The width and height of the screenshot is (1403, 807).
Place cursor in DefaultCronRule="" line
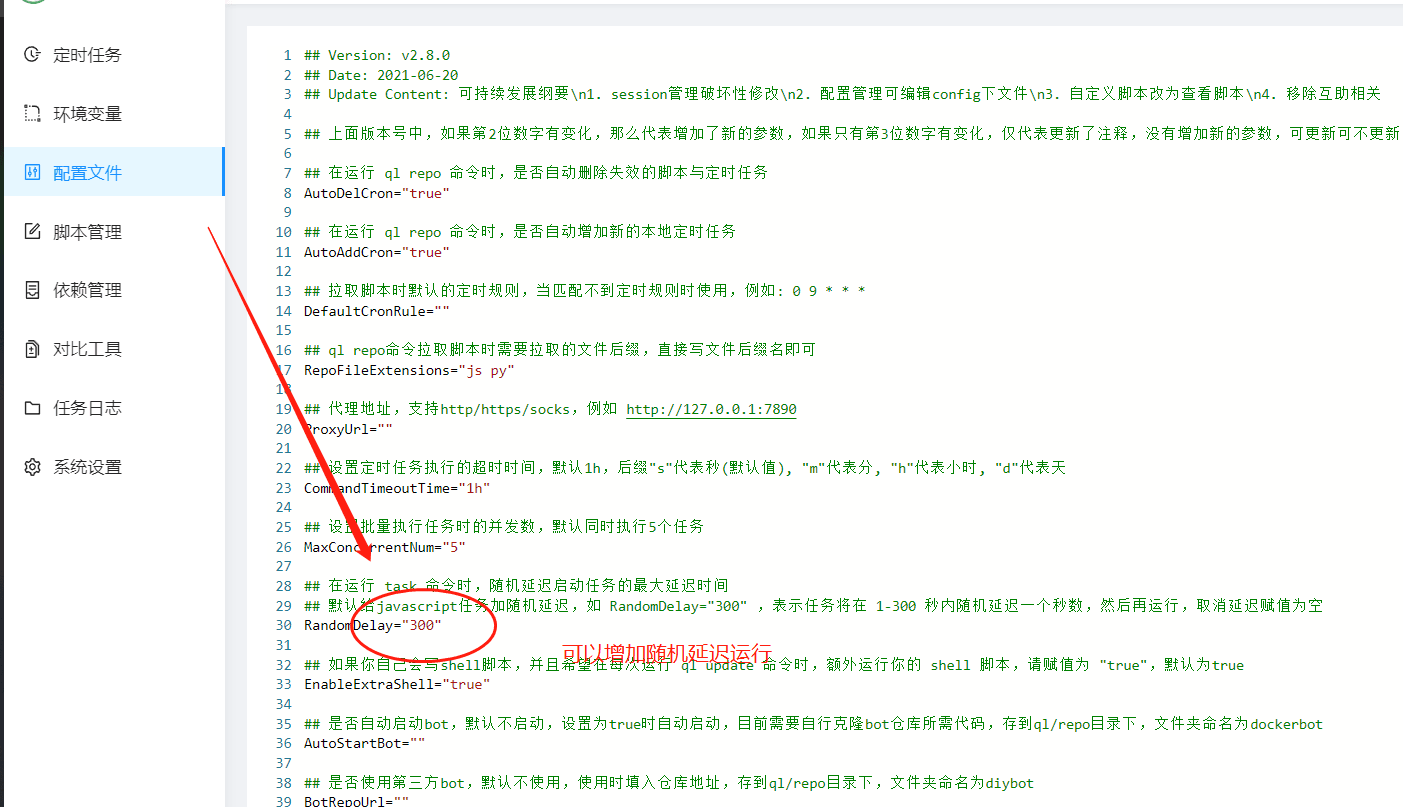(377, 311)
